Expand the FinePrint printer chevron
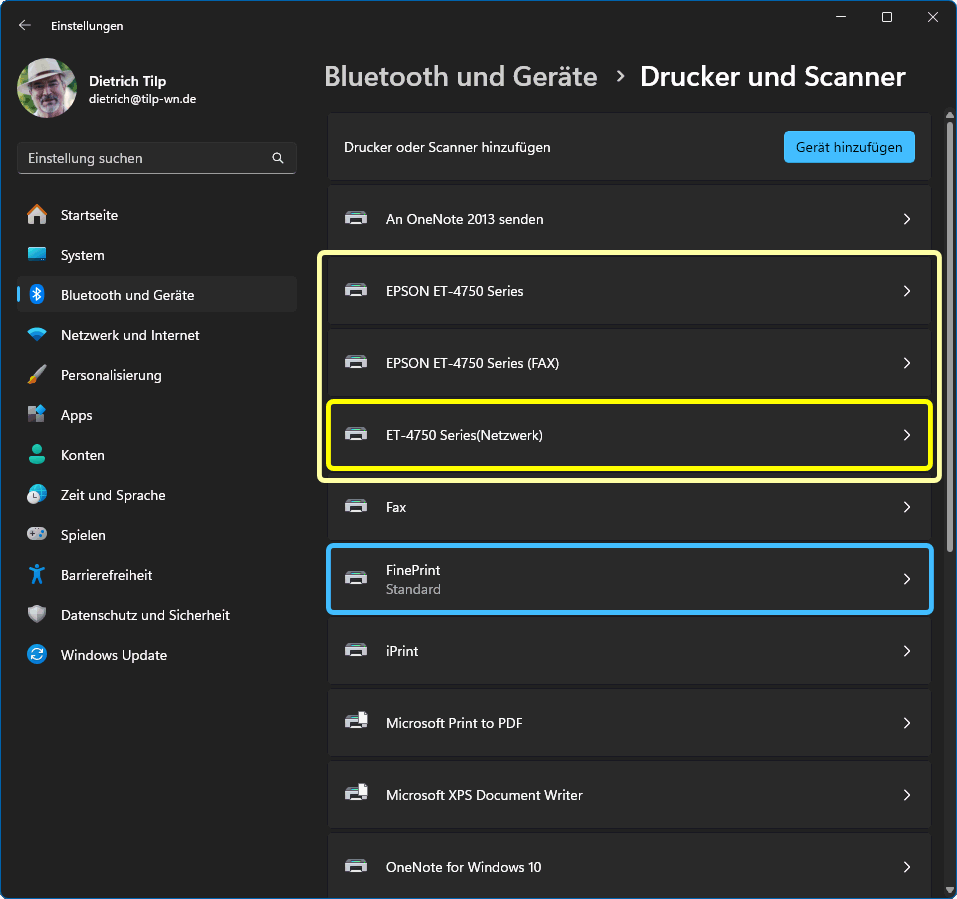The width and height of the screenshot is (957, 899). pos(907,579)
